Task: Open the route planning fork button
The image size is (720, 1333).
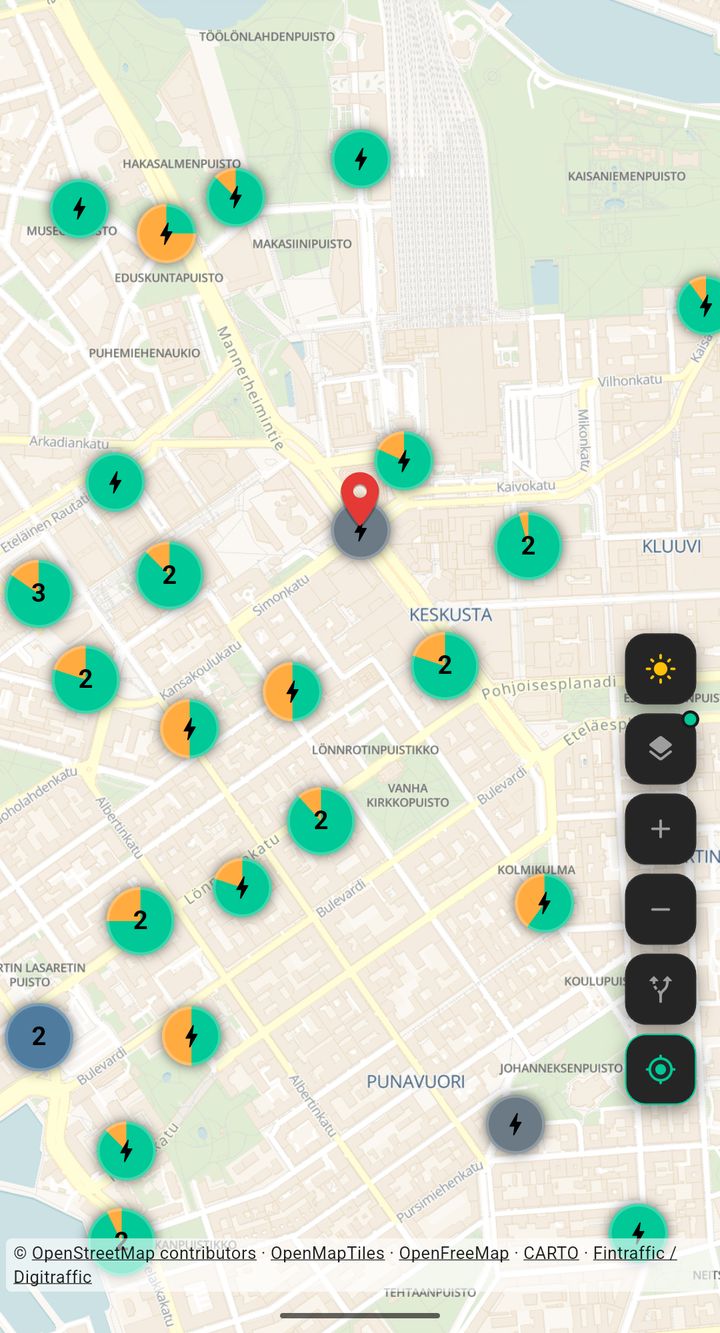Action: (x=660, y=989)
